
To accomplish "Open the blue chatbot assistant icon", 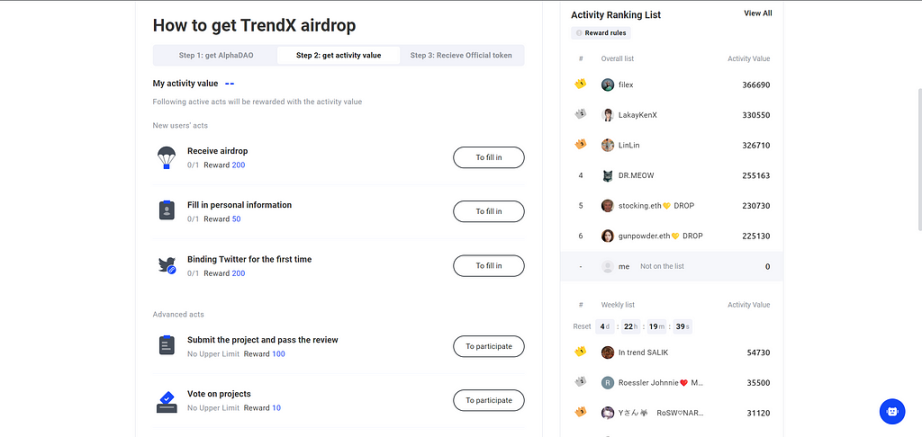I will click(x=892, y=412).
